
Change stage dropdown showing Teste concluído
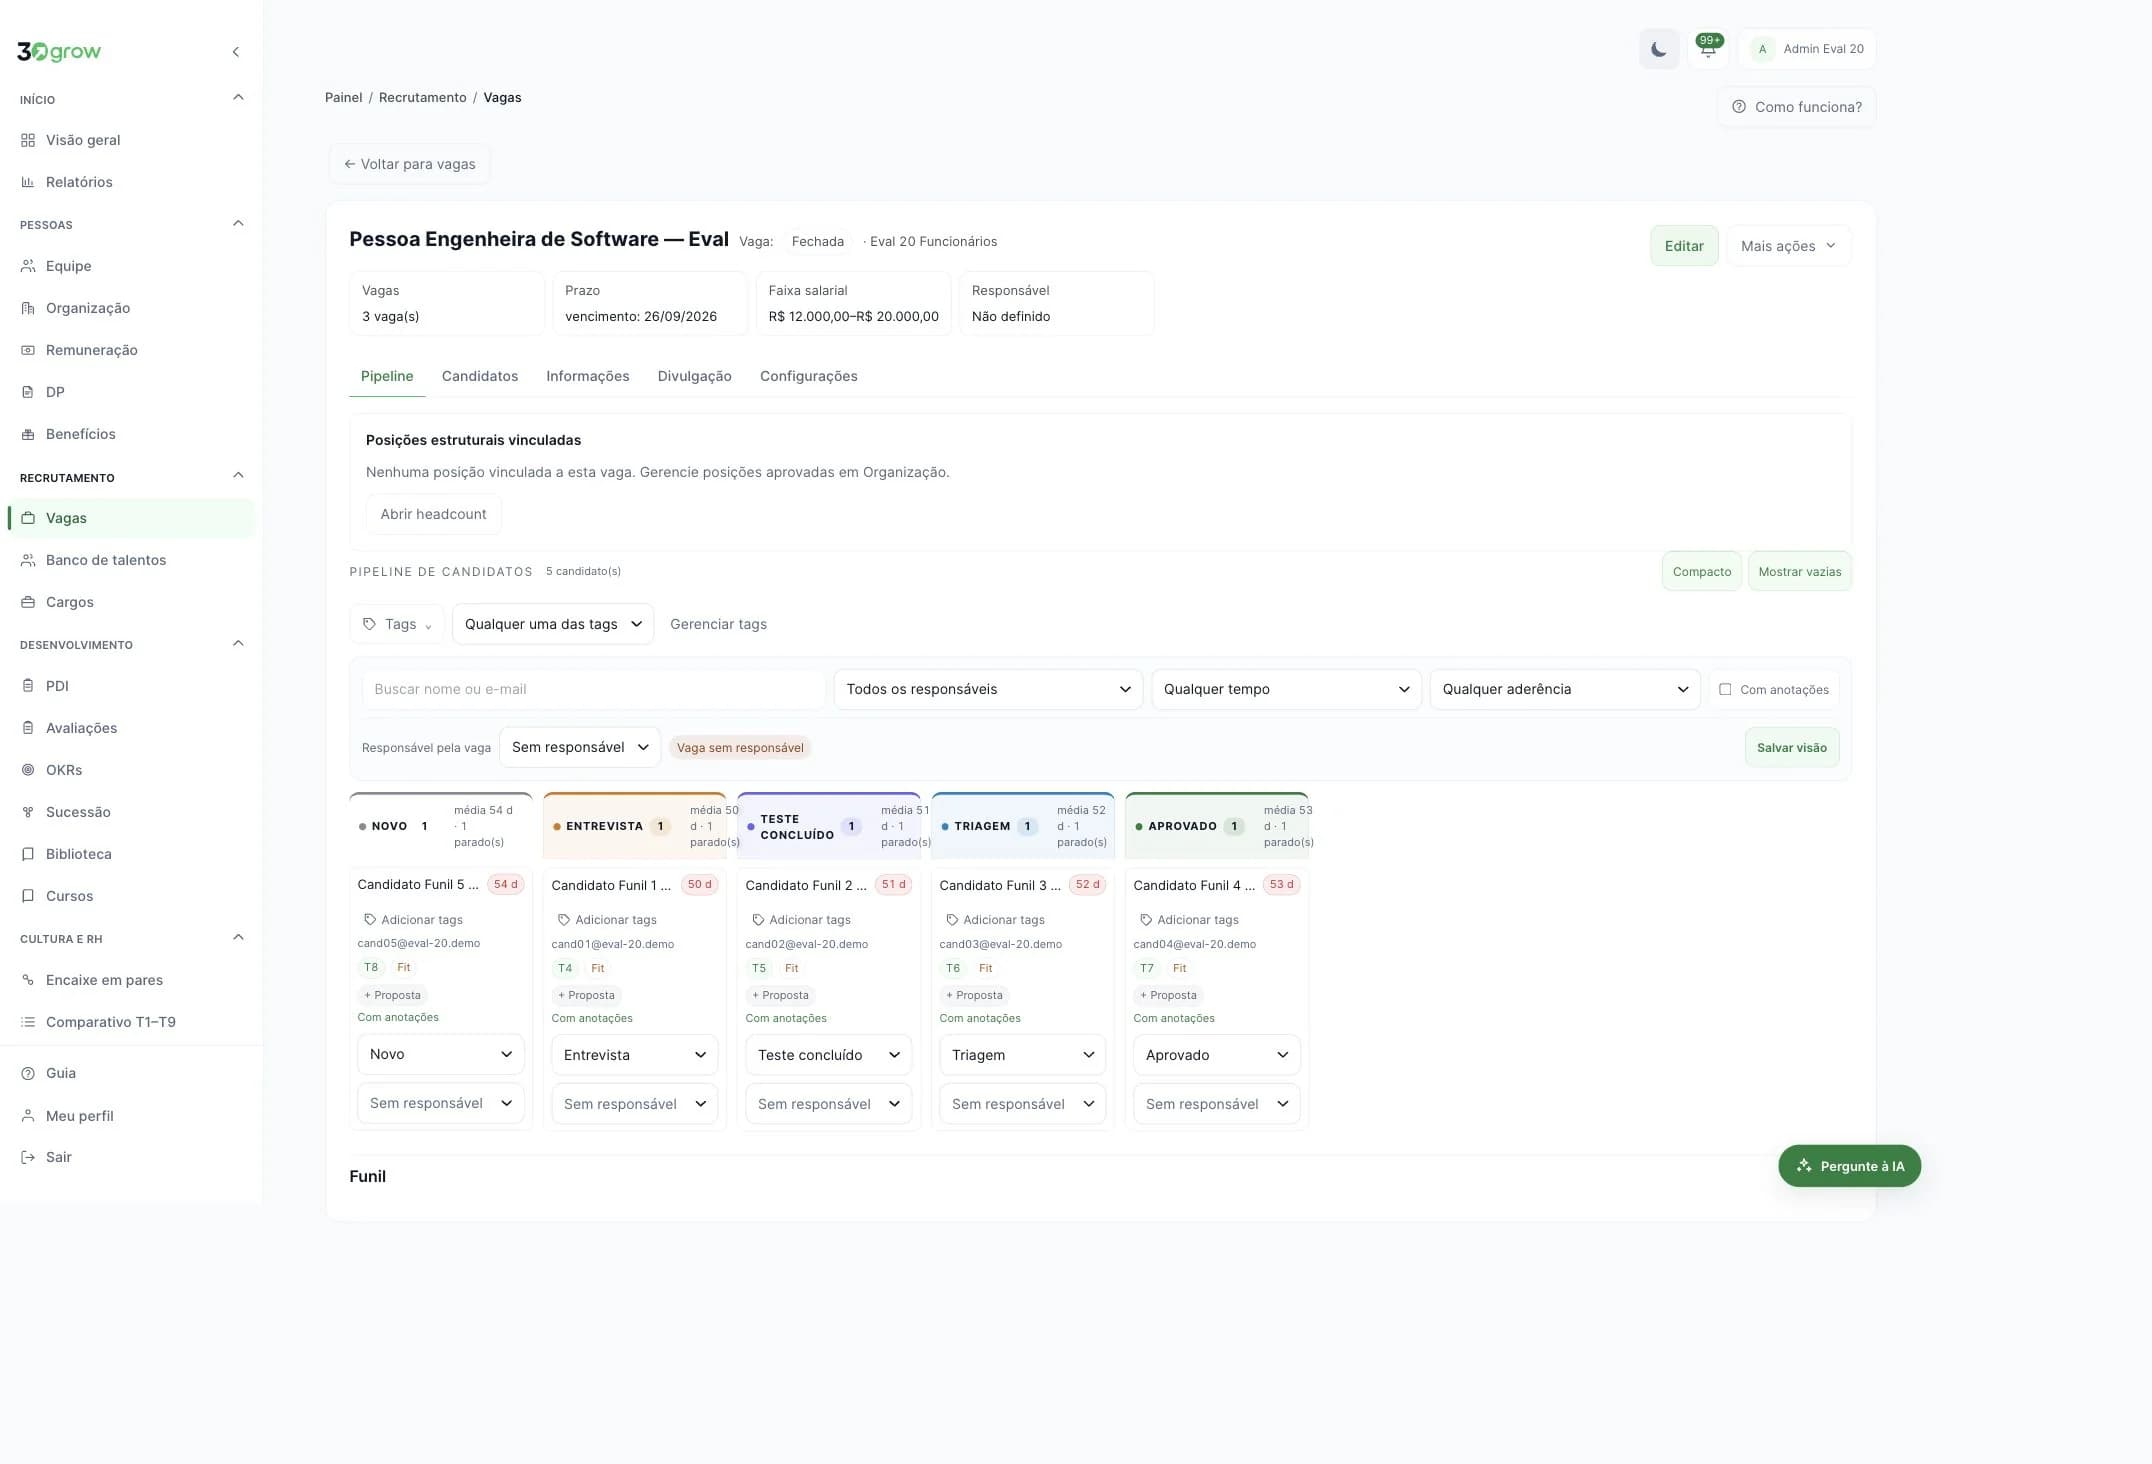pos(828,1055)
